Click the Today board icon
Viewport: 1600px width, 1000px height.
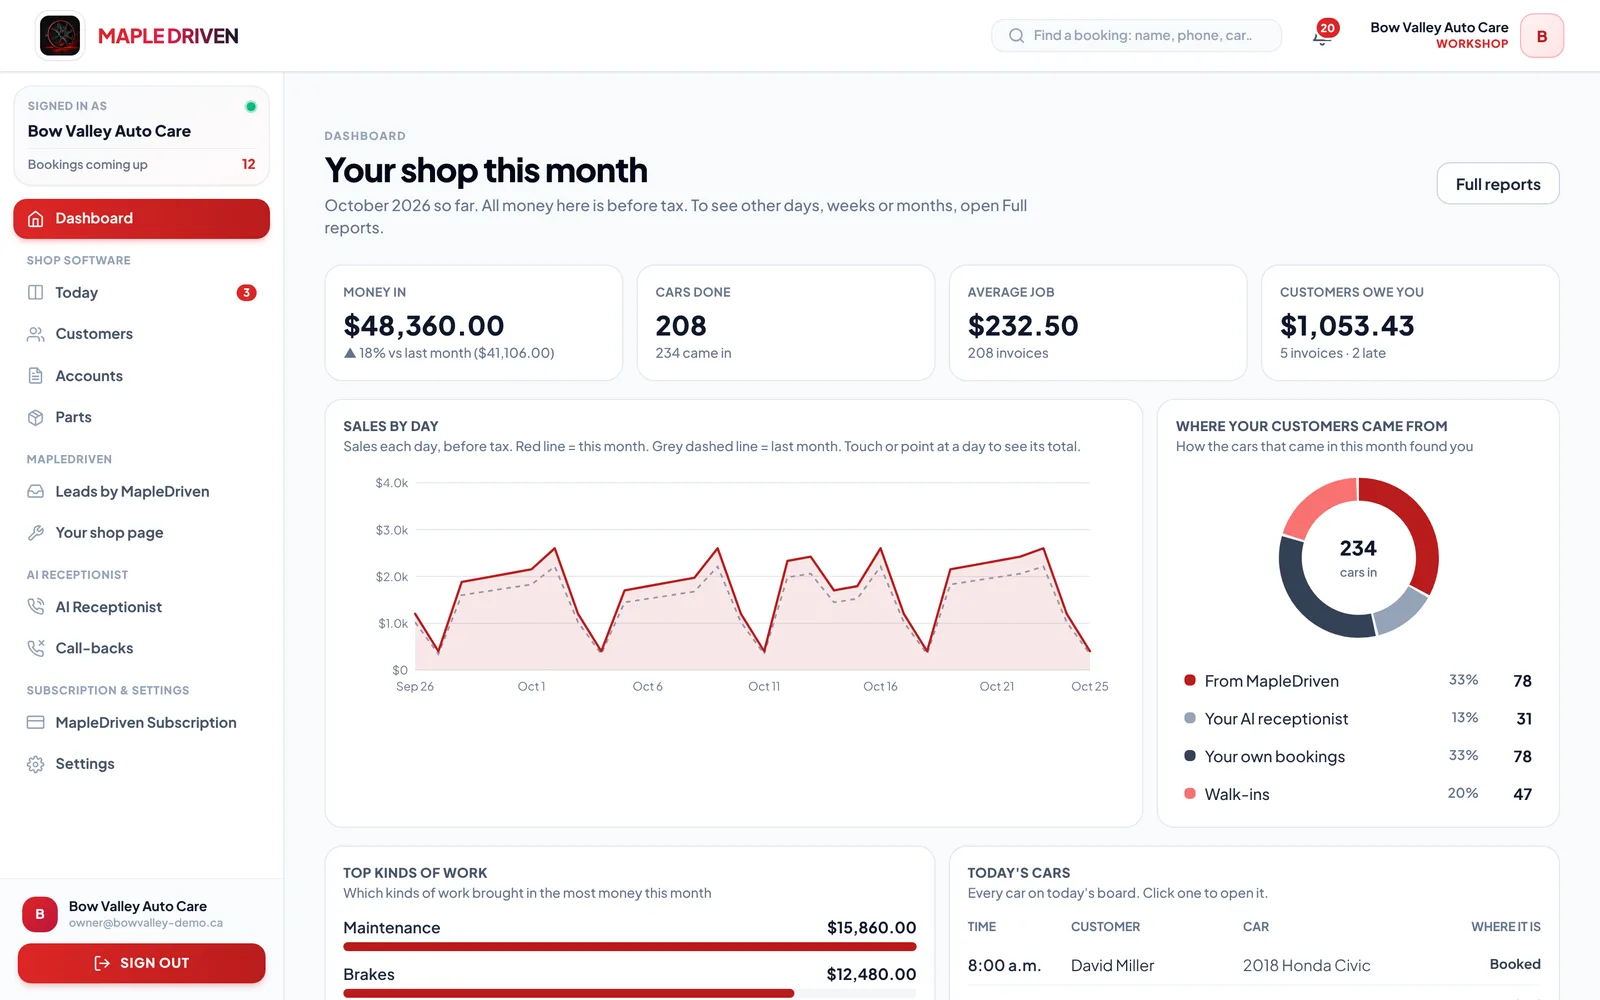tap(36, 293)
